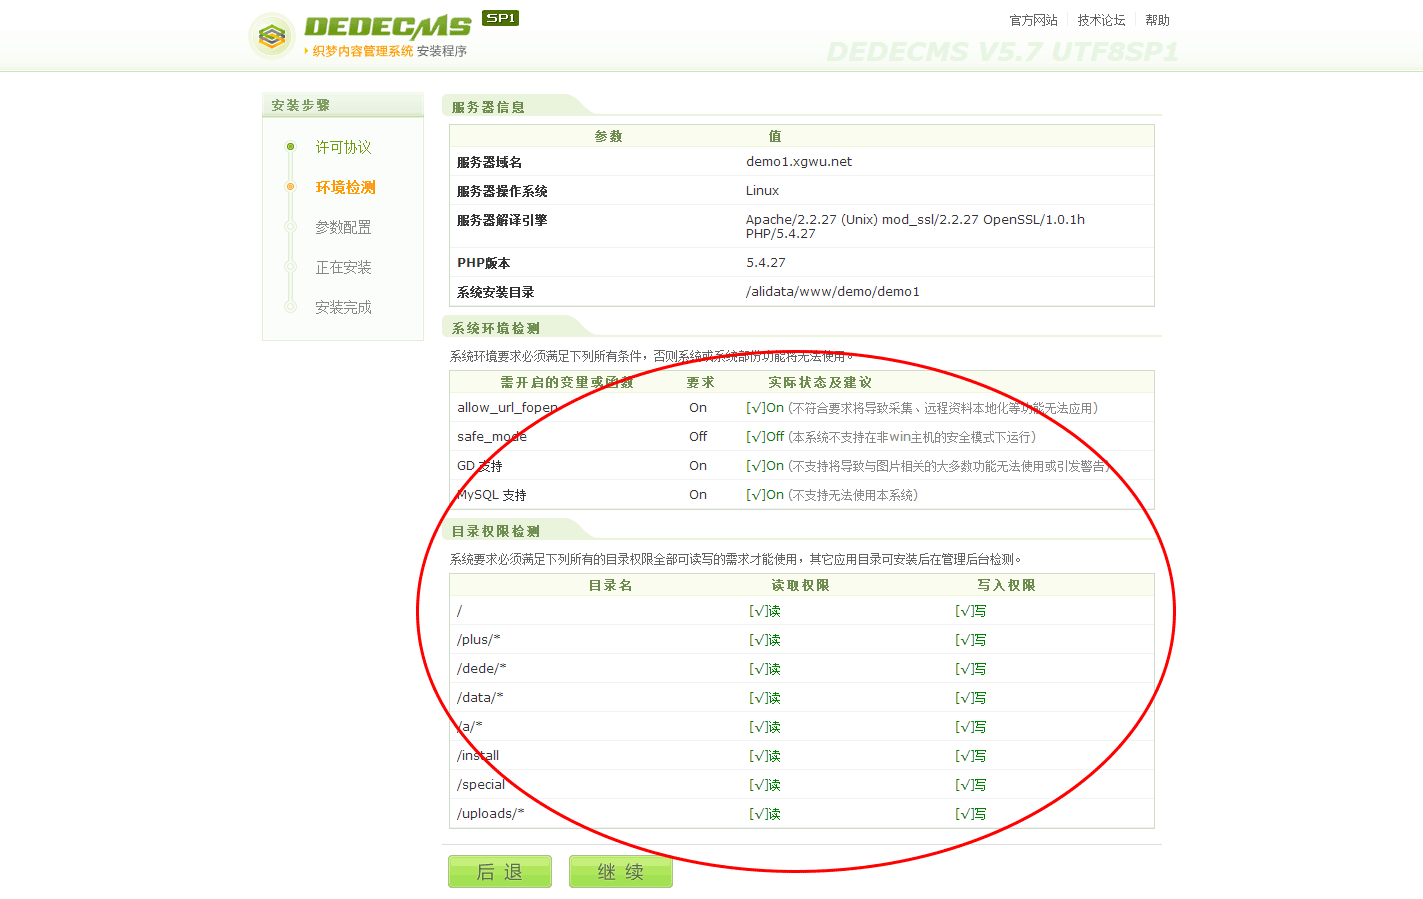Click the PHP version 5.4.27 value
The height and width of the screenshot is (899, 1423).
coord(766,262)
